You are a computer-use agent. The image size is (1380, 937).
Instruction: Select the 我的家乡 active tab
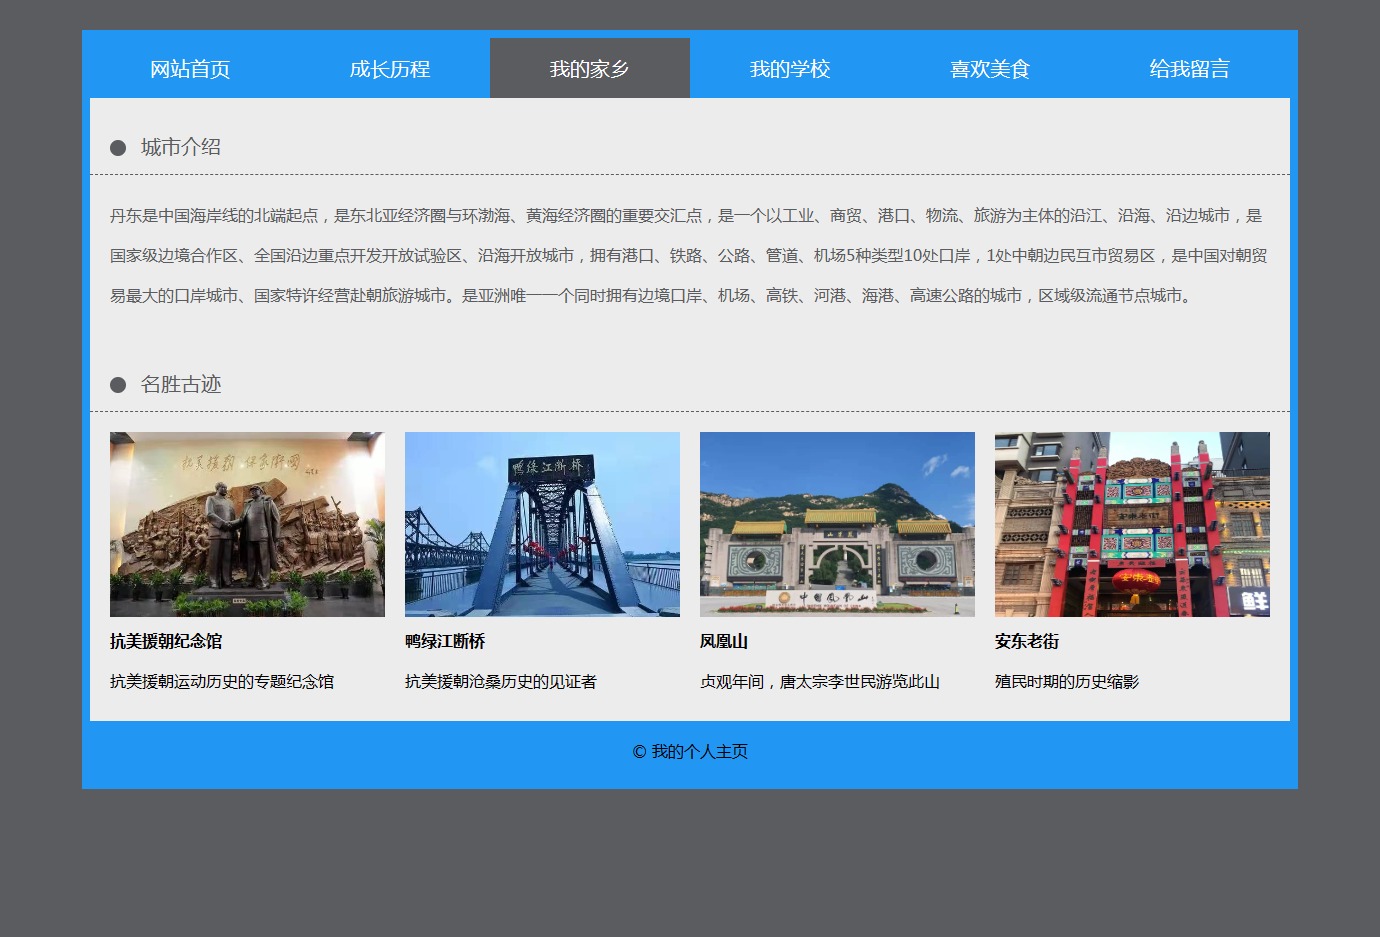tap(590, 69)
